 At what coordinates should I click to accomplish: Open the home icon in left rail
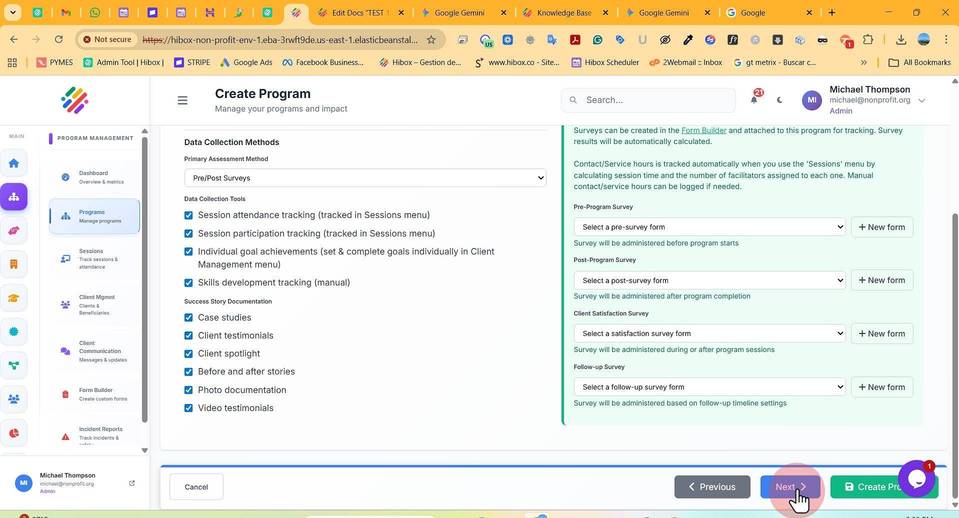point(13,163)
